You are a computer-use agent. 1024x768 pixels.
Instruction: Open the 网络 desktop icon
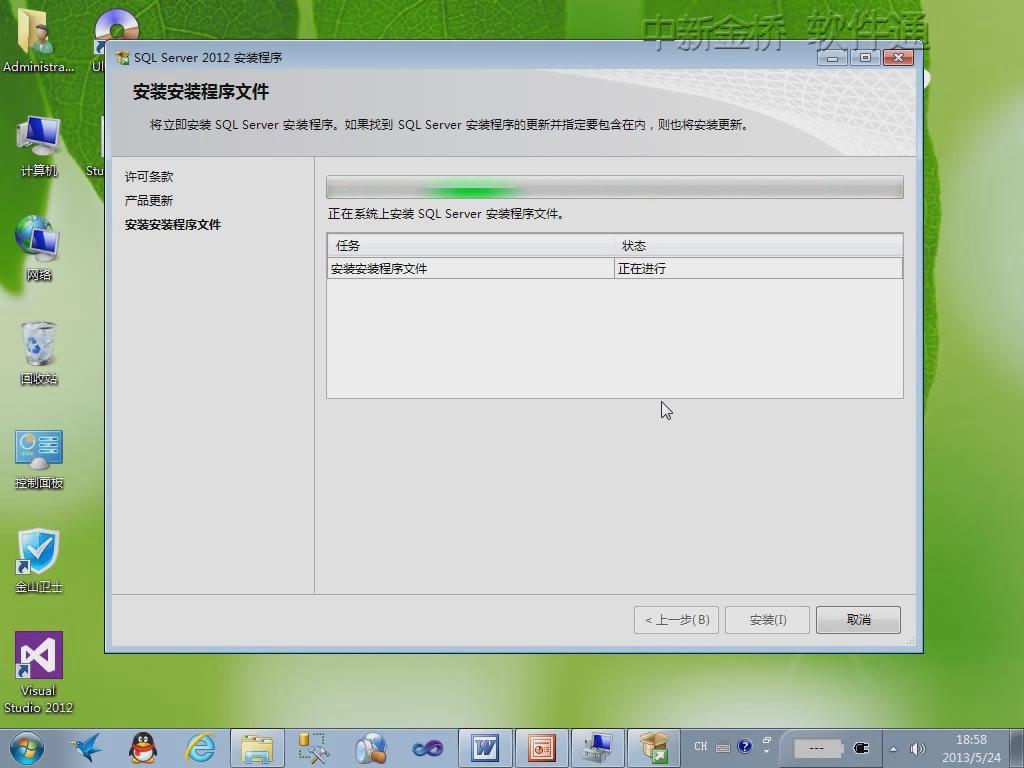pos(39,249)
